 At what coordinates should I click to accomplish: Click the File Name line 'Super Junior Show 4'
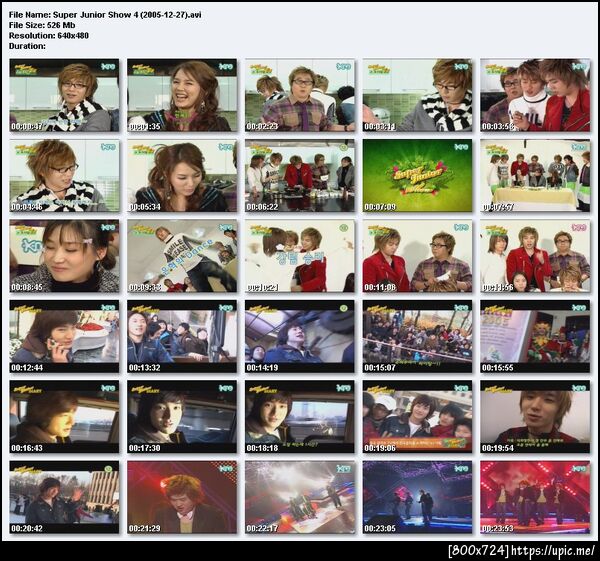105,15
